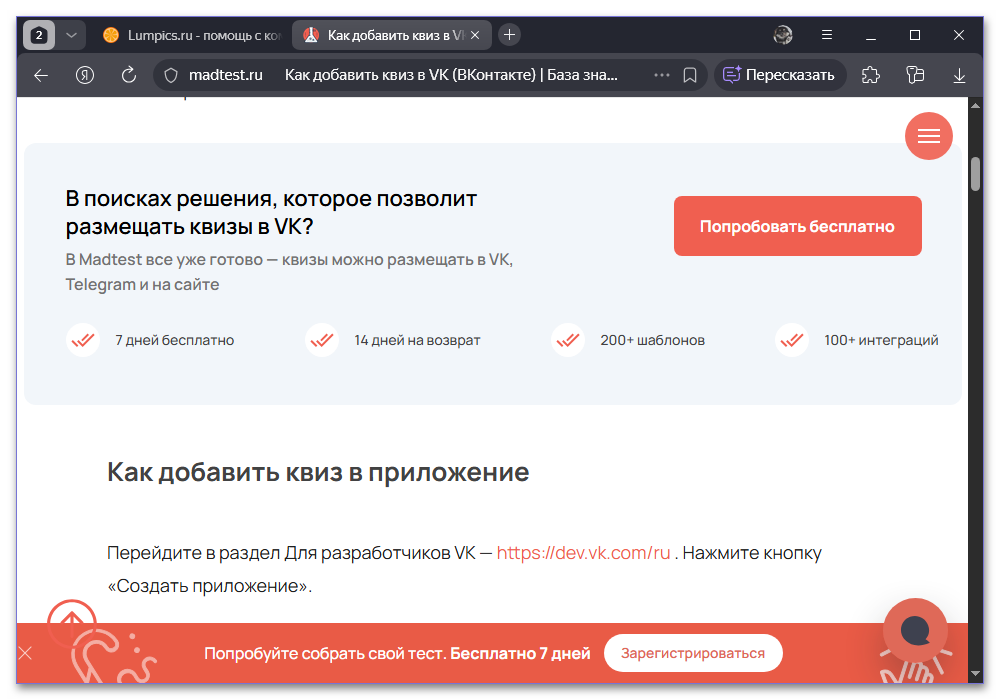Image resolution: width=1000 pixels, height=700 pixels.
Task: Click the checkmark icon beside '14 дней на возврат'
Action: click(322, 340)
